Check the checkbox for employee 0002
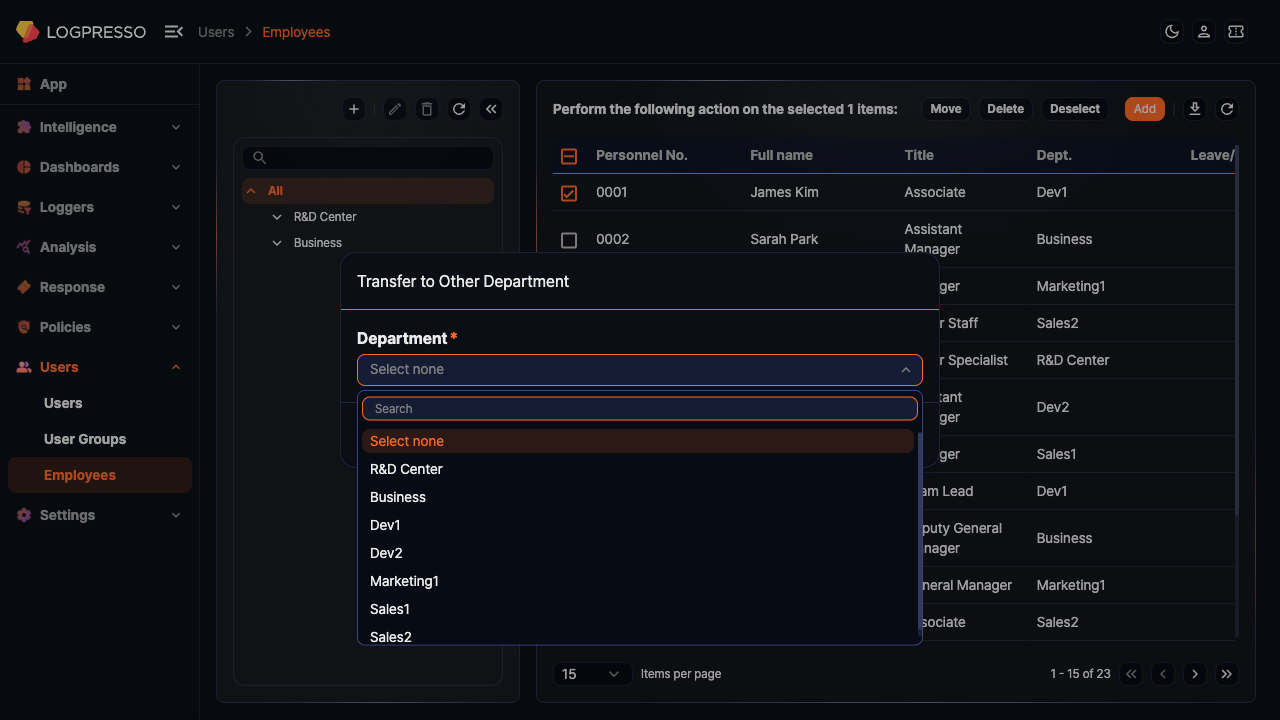The width and height of the screenshot is (1280, 720). [569, 240]
